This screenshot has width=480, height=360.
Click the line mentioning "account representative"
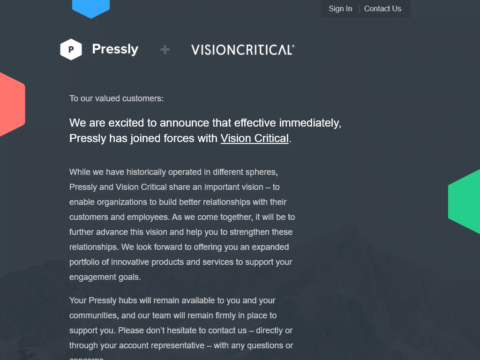click(x=181, y=345)
